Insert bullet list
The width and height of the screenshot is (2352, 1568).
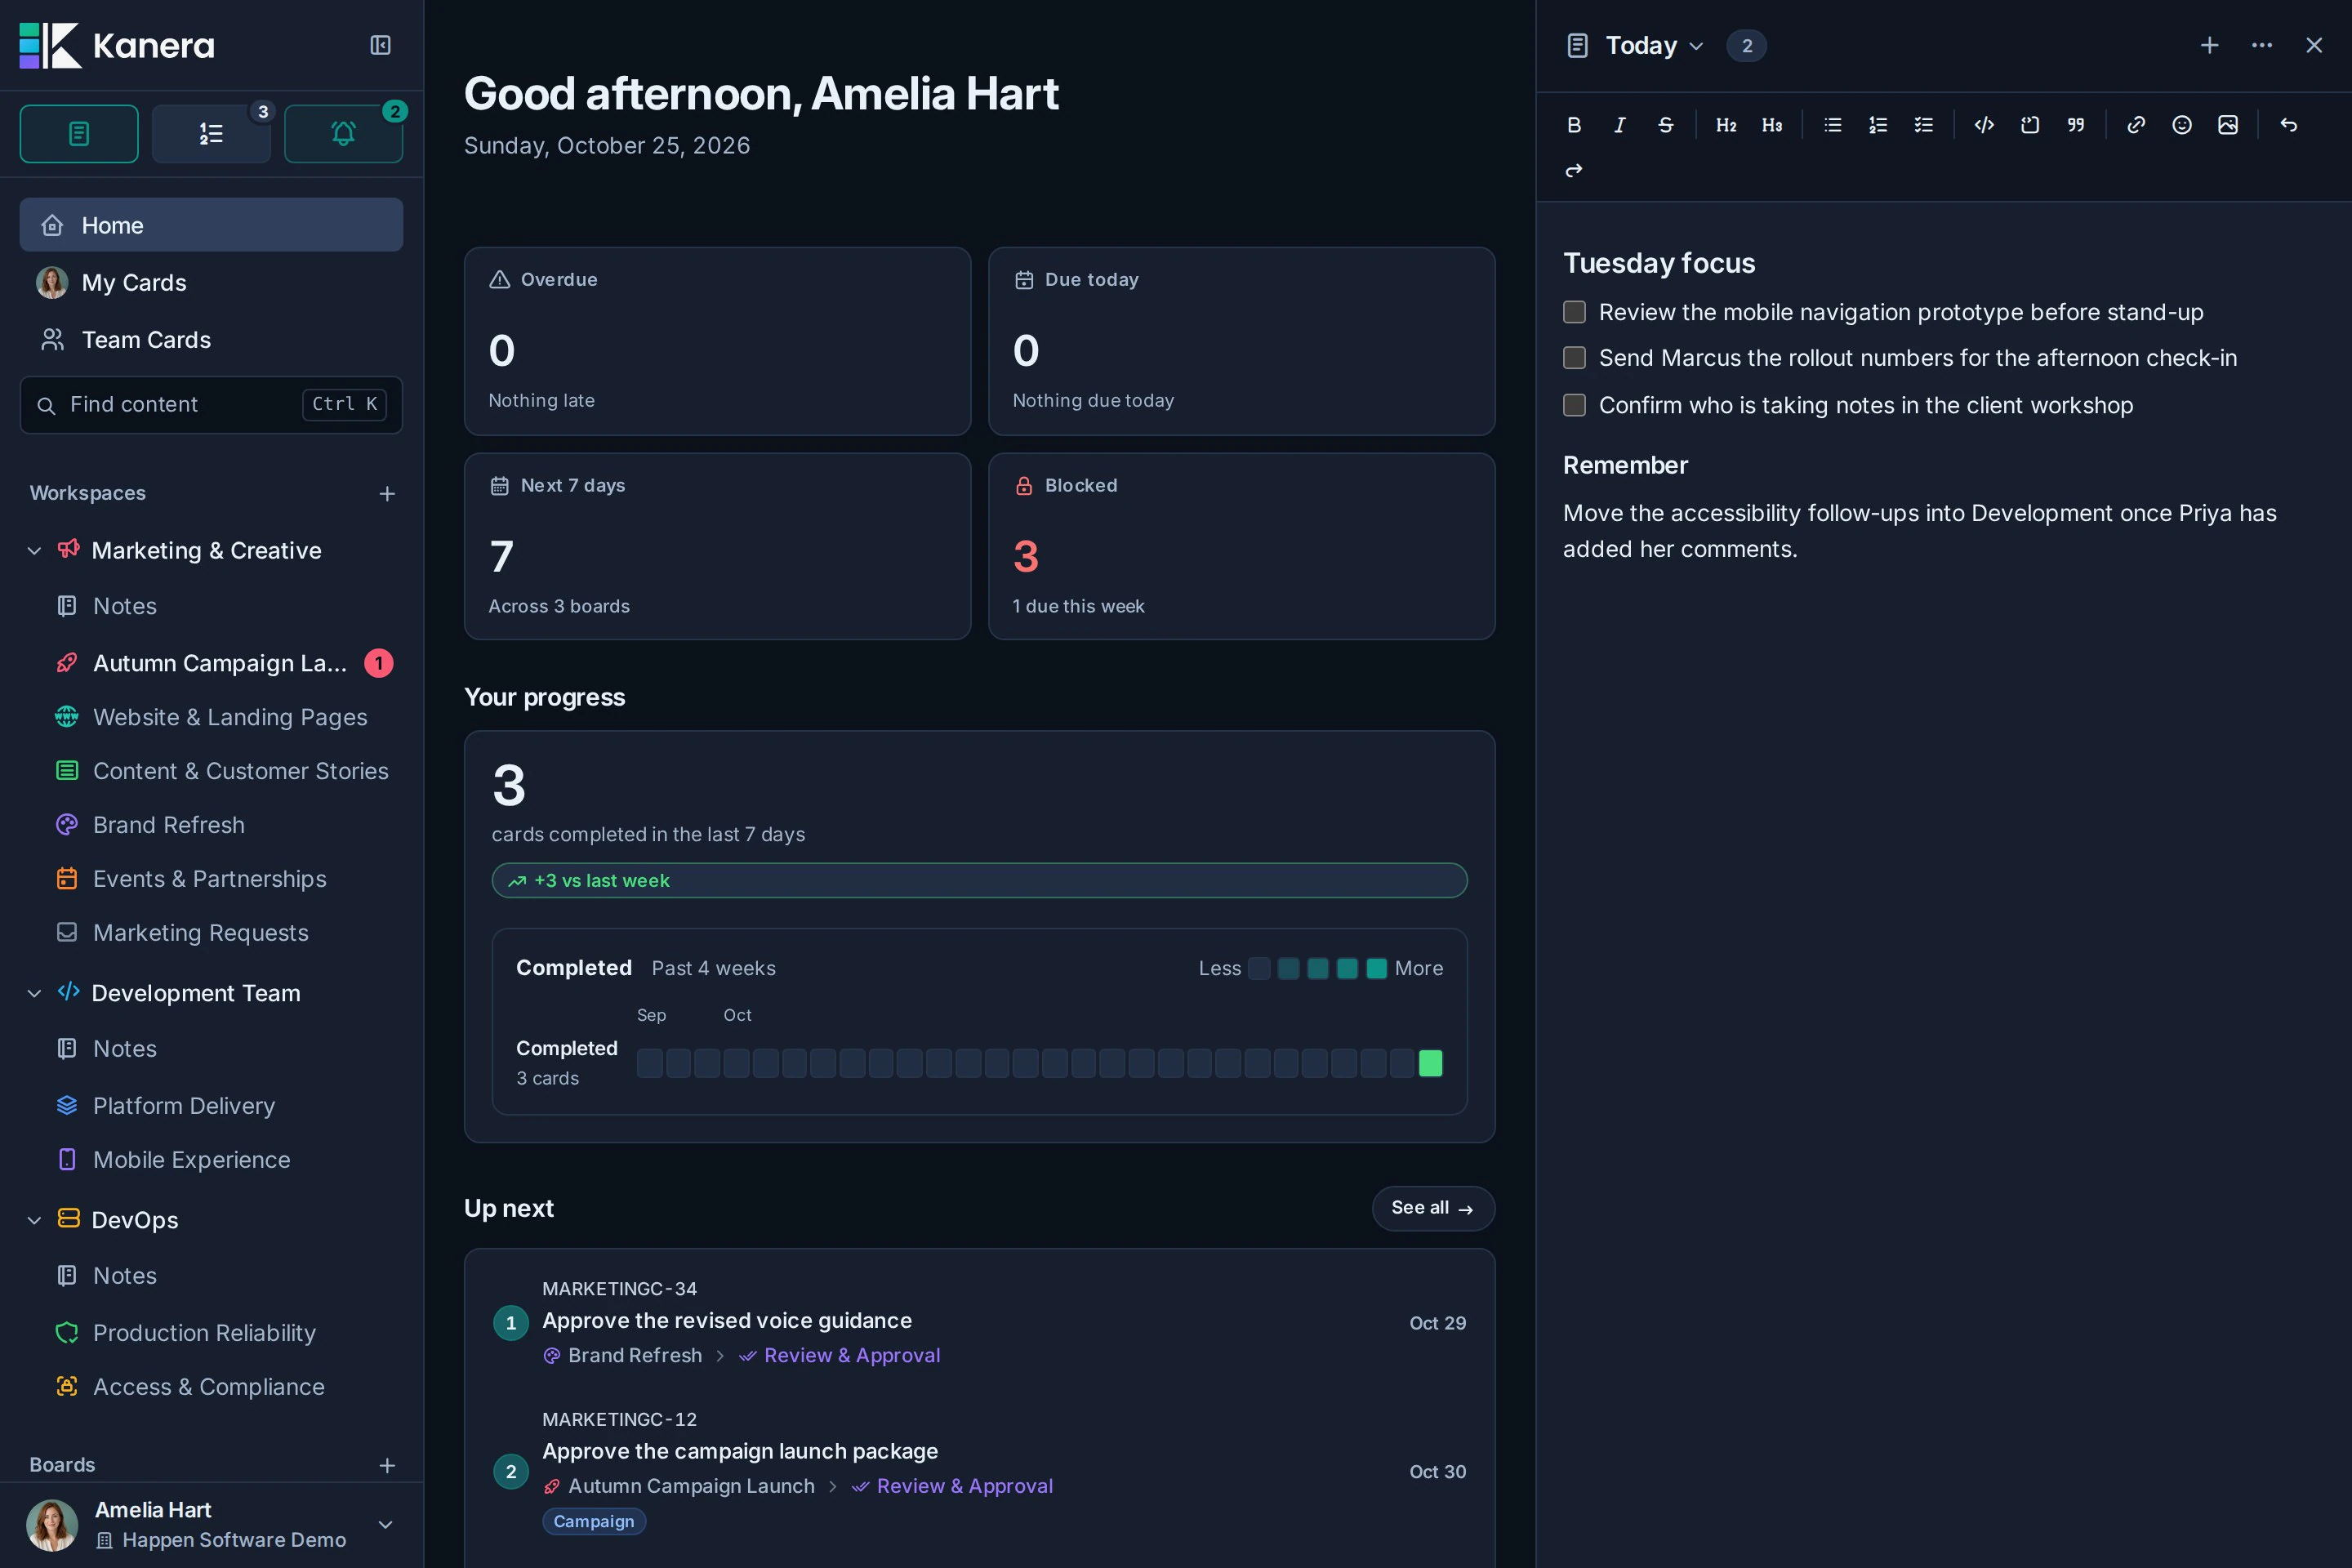tap(1833, 125)
